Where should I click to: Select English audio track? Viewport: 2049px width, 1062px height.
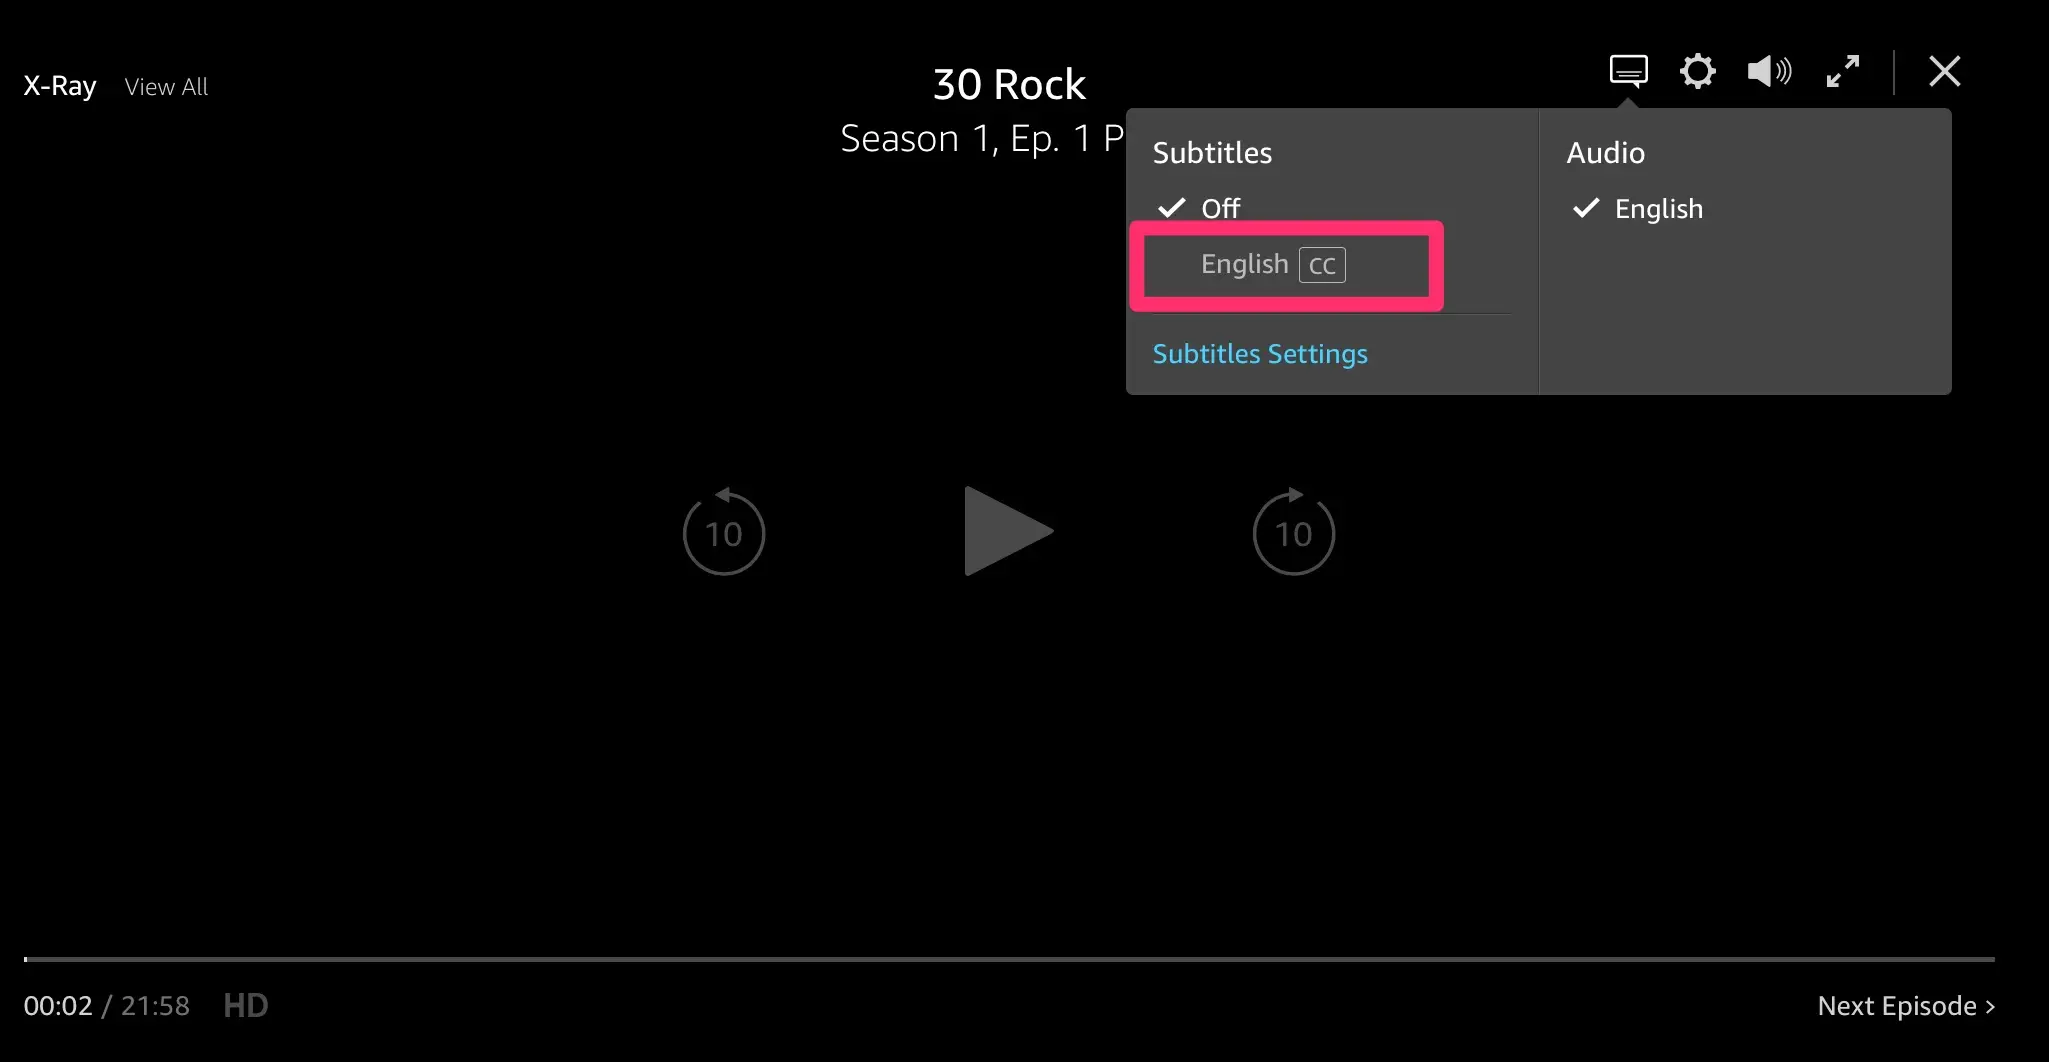point(1658,208)
